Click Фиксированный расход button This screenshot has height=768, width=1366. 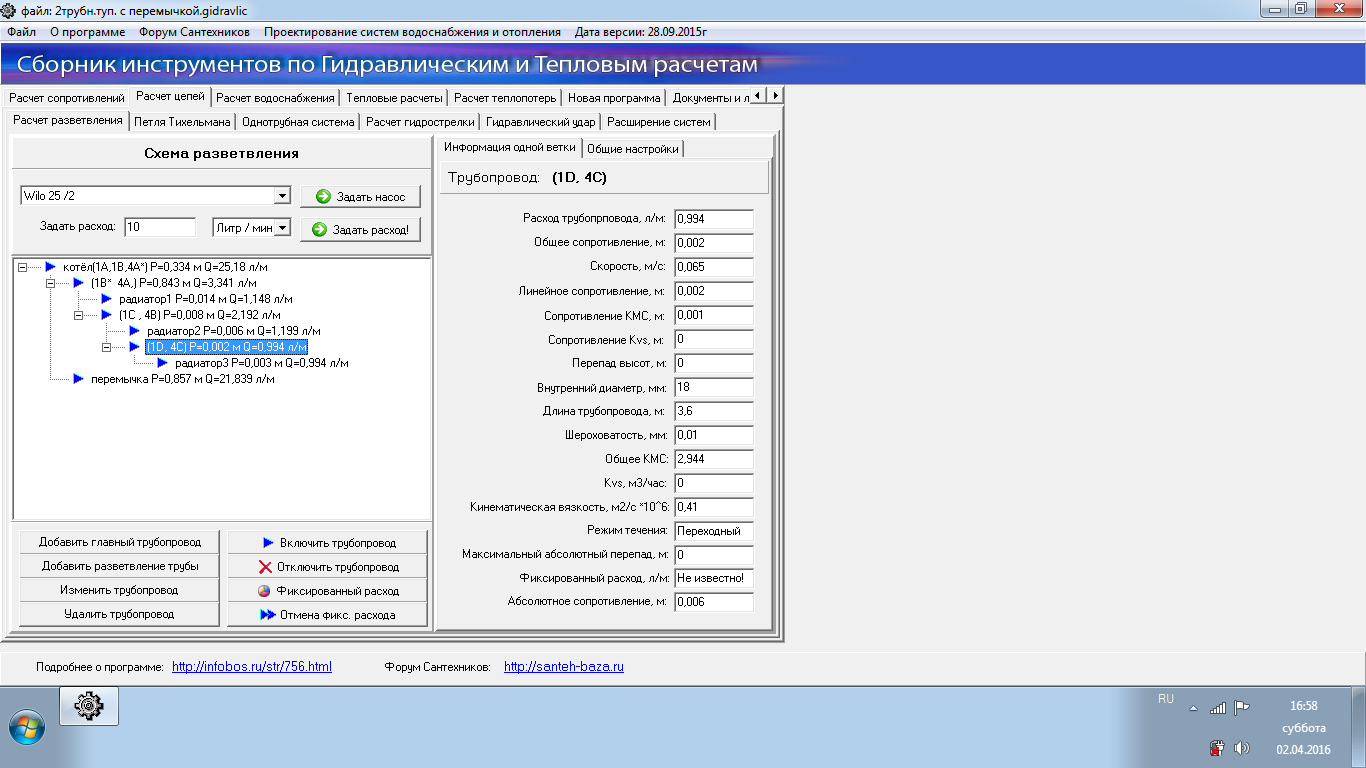click(x=327, y=591)
